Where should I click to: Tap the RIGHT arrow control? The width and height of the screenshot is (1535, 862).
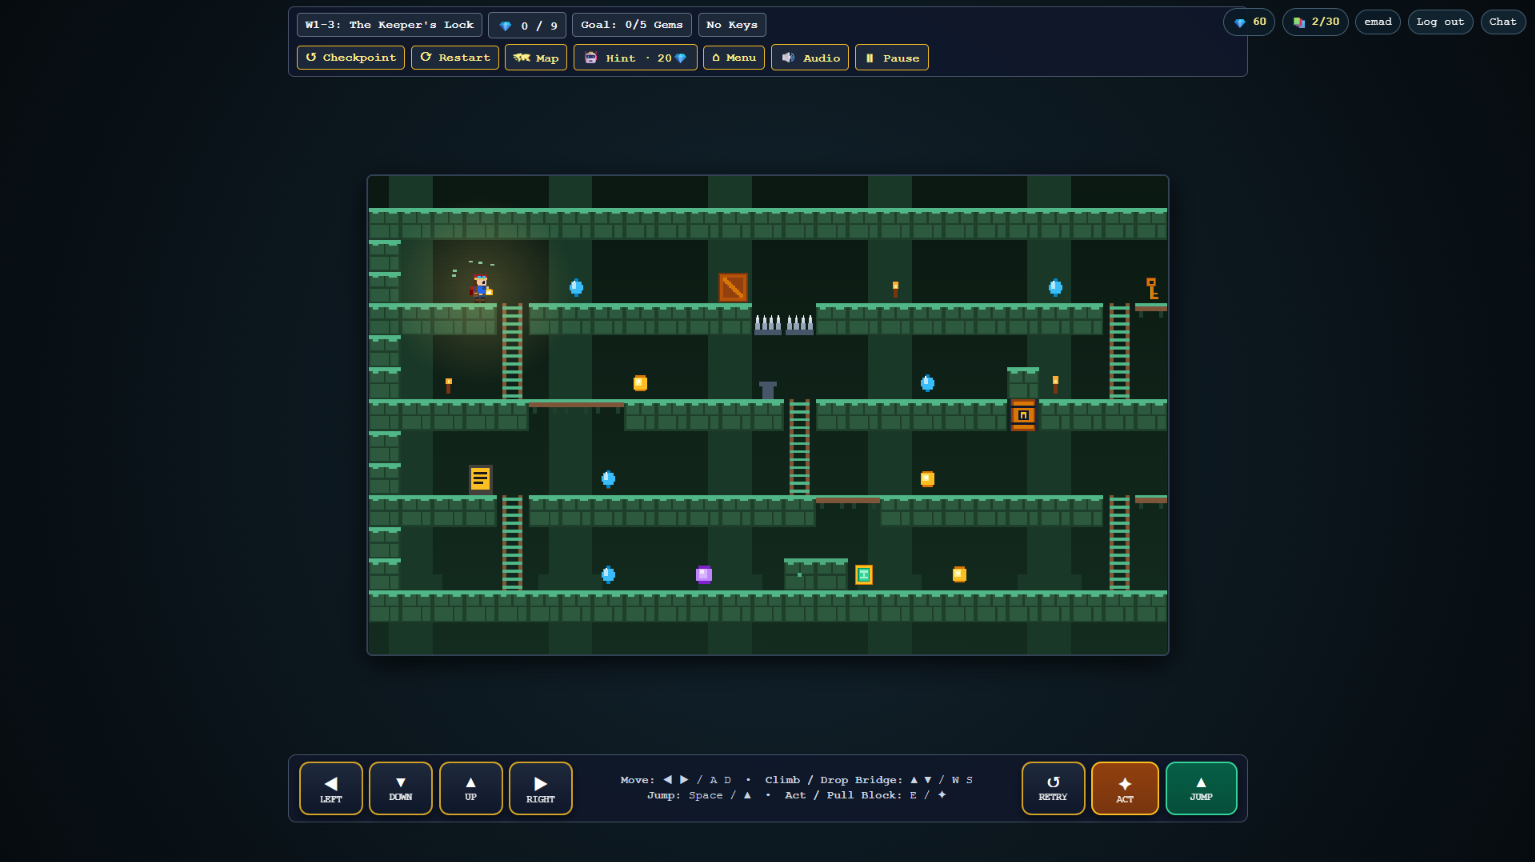pos(541,788)
